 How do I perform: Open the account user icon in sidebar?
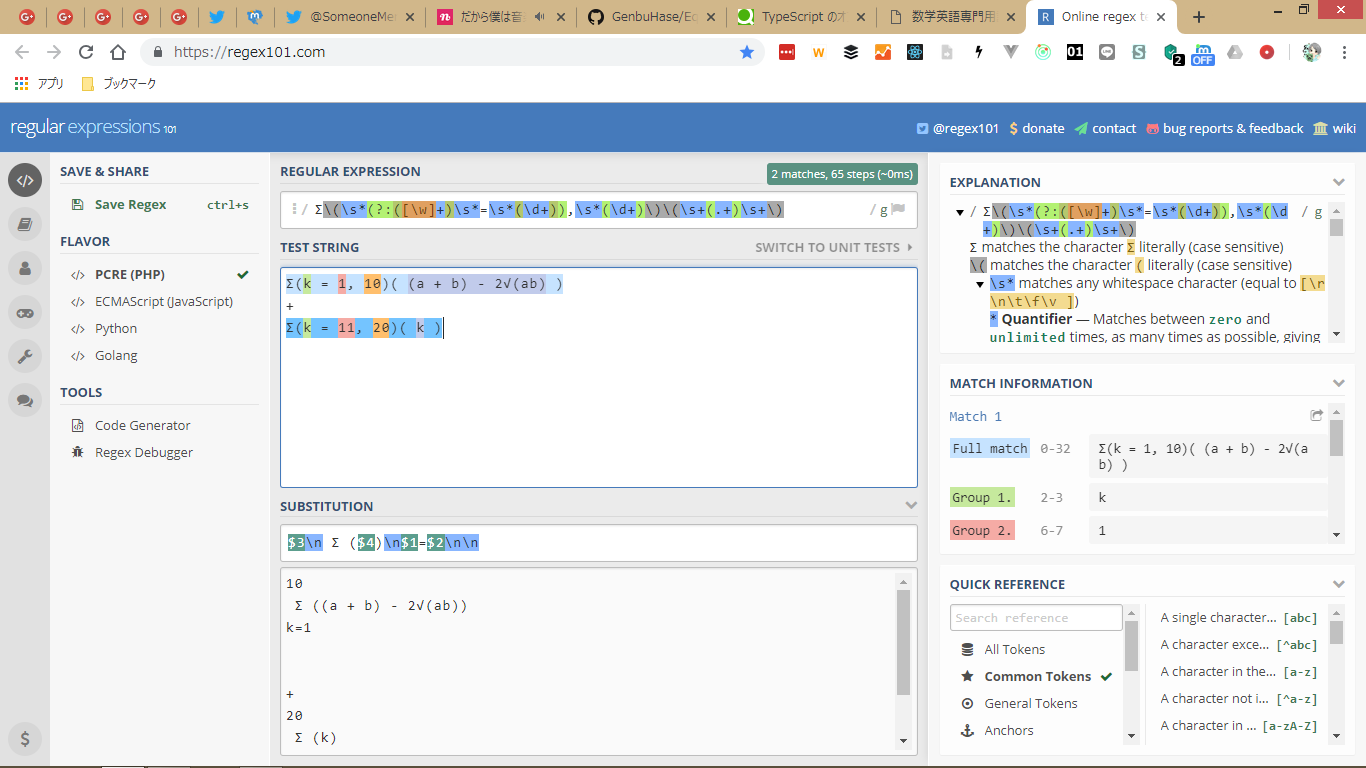(25, 269)
